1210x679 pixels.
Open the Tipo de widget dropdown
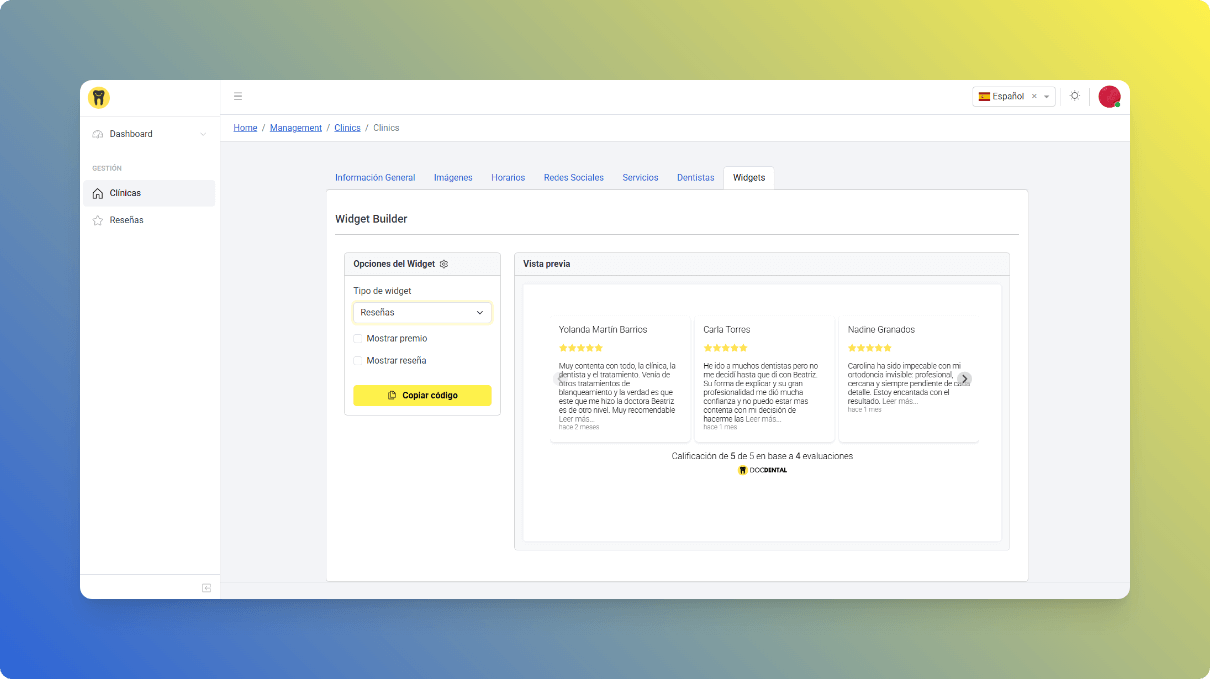tap(422, 313)
